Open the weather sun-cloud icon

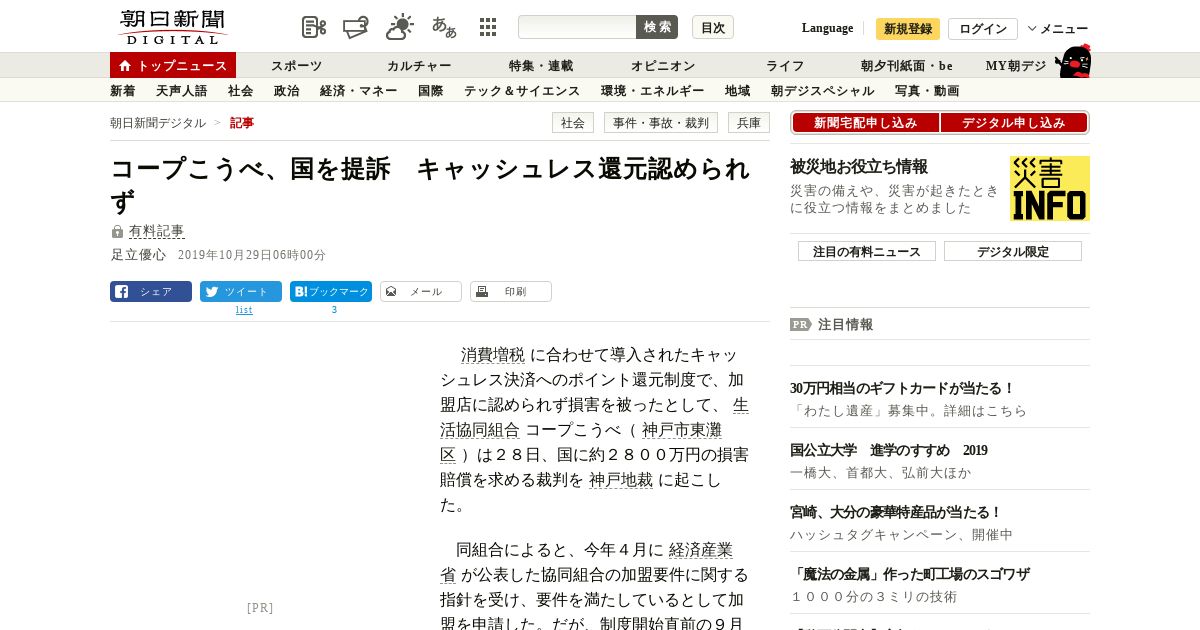400,27
